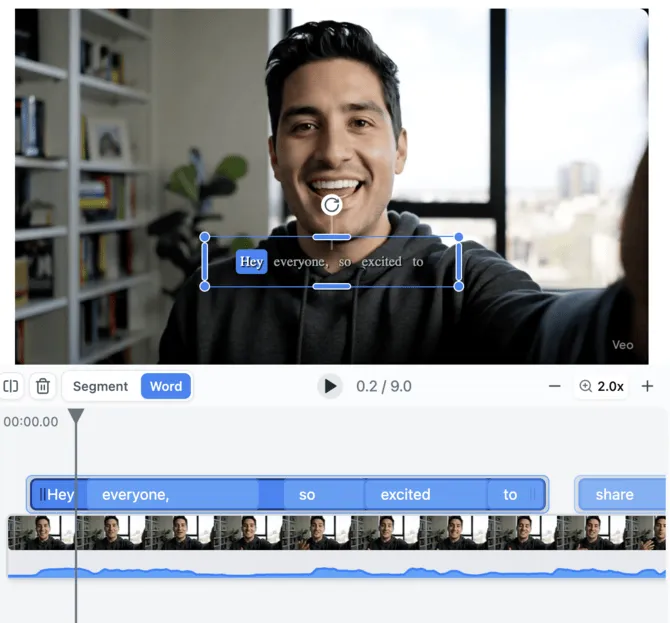Click the right drag grip after 'to' segment
This screenshot has width=670, height=623.
tap(533, 495)
